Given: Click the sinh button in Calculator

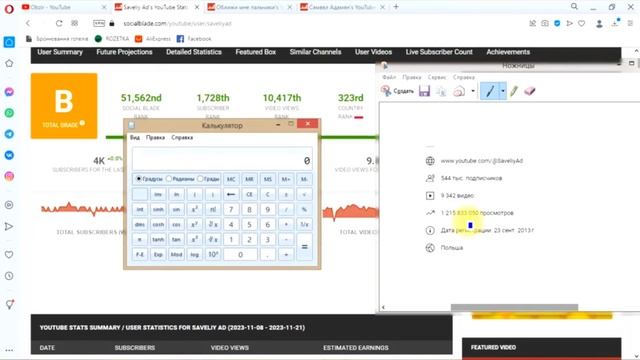Looking at the screenshot, I should tap(158, 209).
